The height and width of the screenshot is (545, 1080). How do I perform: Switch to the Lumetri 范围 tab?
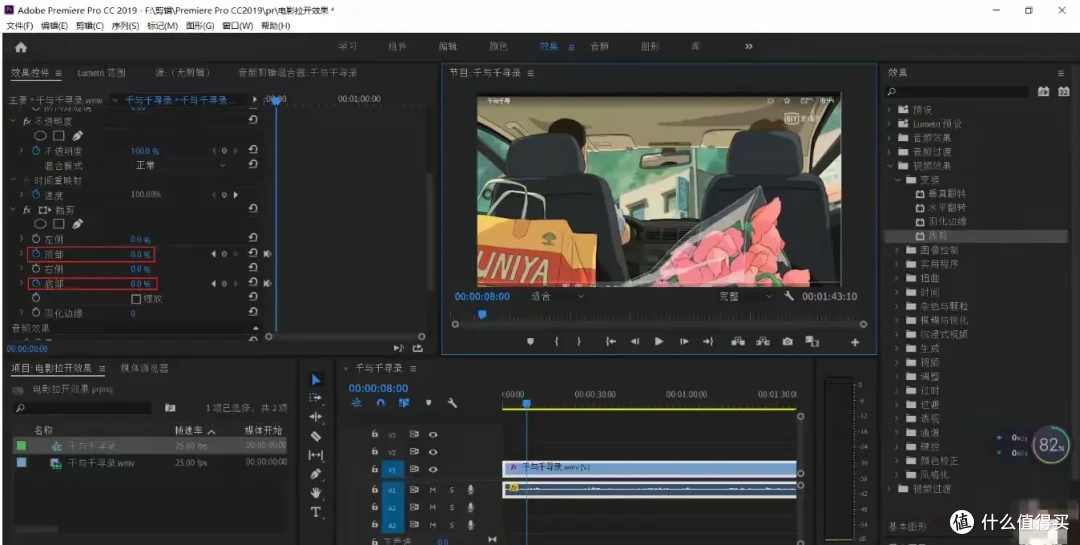101,72
